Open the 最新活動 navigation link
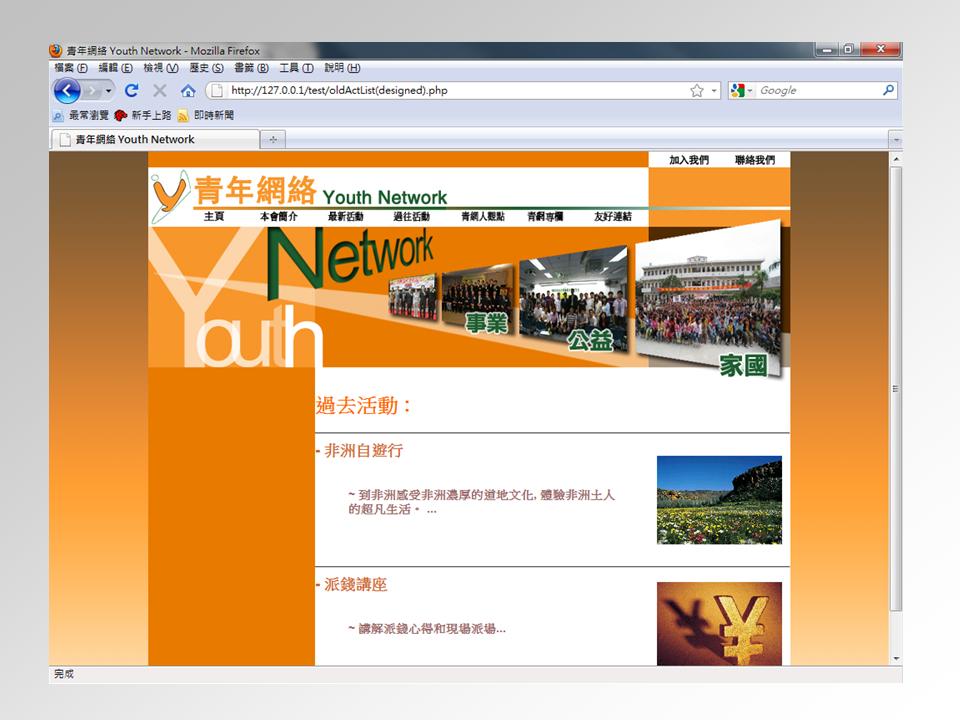 (346, 217)
